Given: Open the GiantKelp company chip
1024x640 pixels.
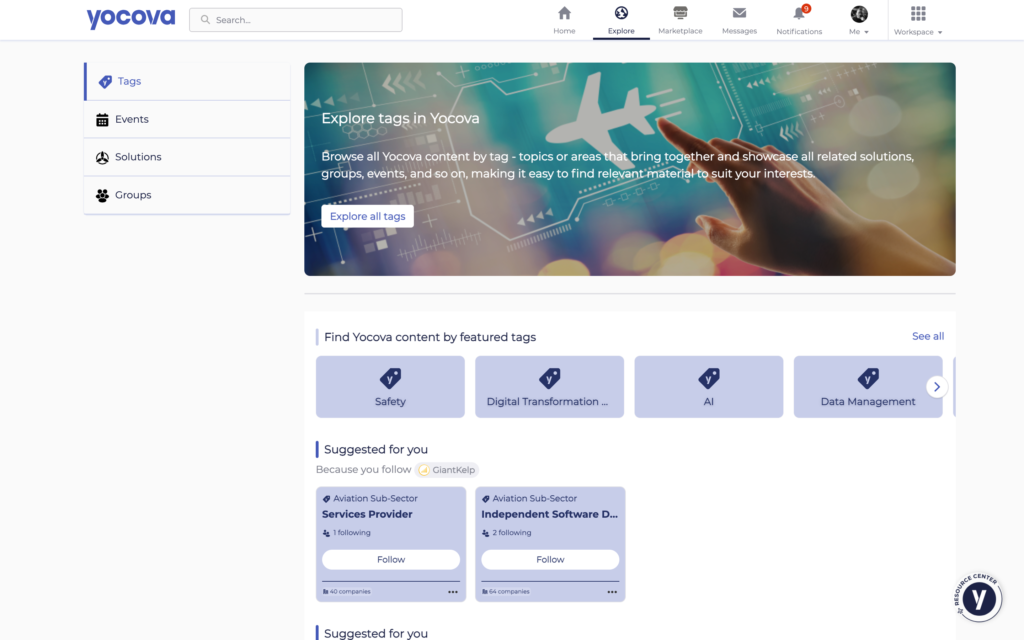Looking at the screenshot, I should point(447,470).
